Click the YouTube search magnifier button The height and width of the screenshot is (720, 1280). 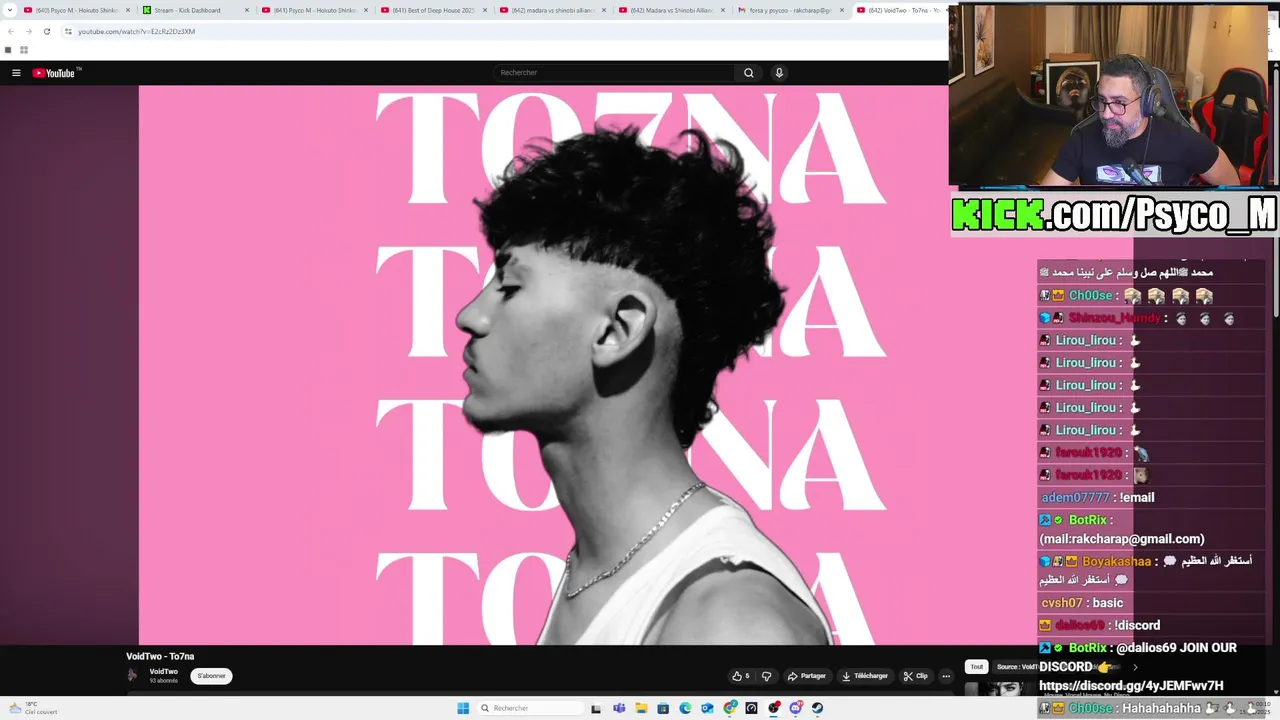(x=748, y=73)
